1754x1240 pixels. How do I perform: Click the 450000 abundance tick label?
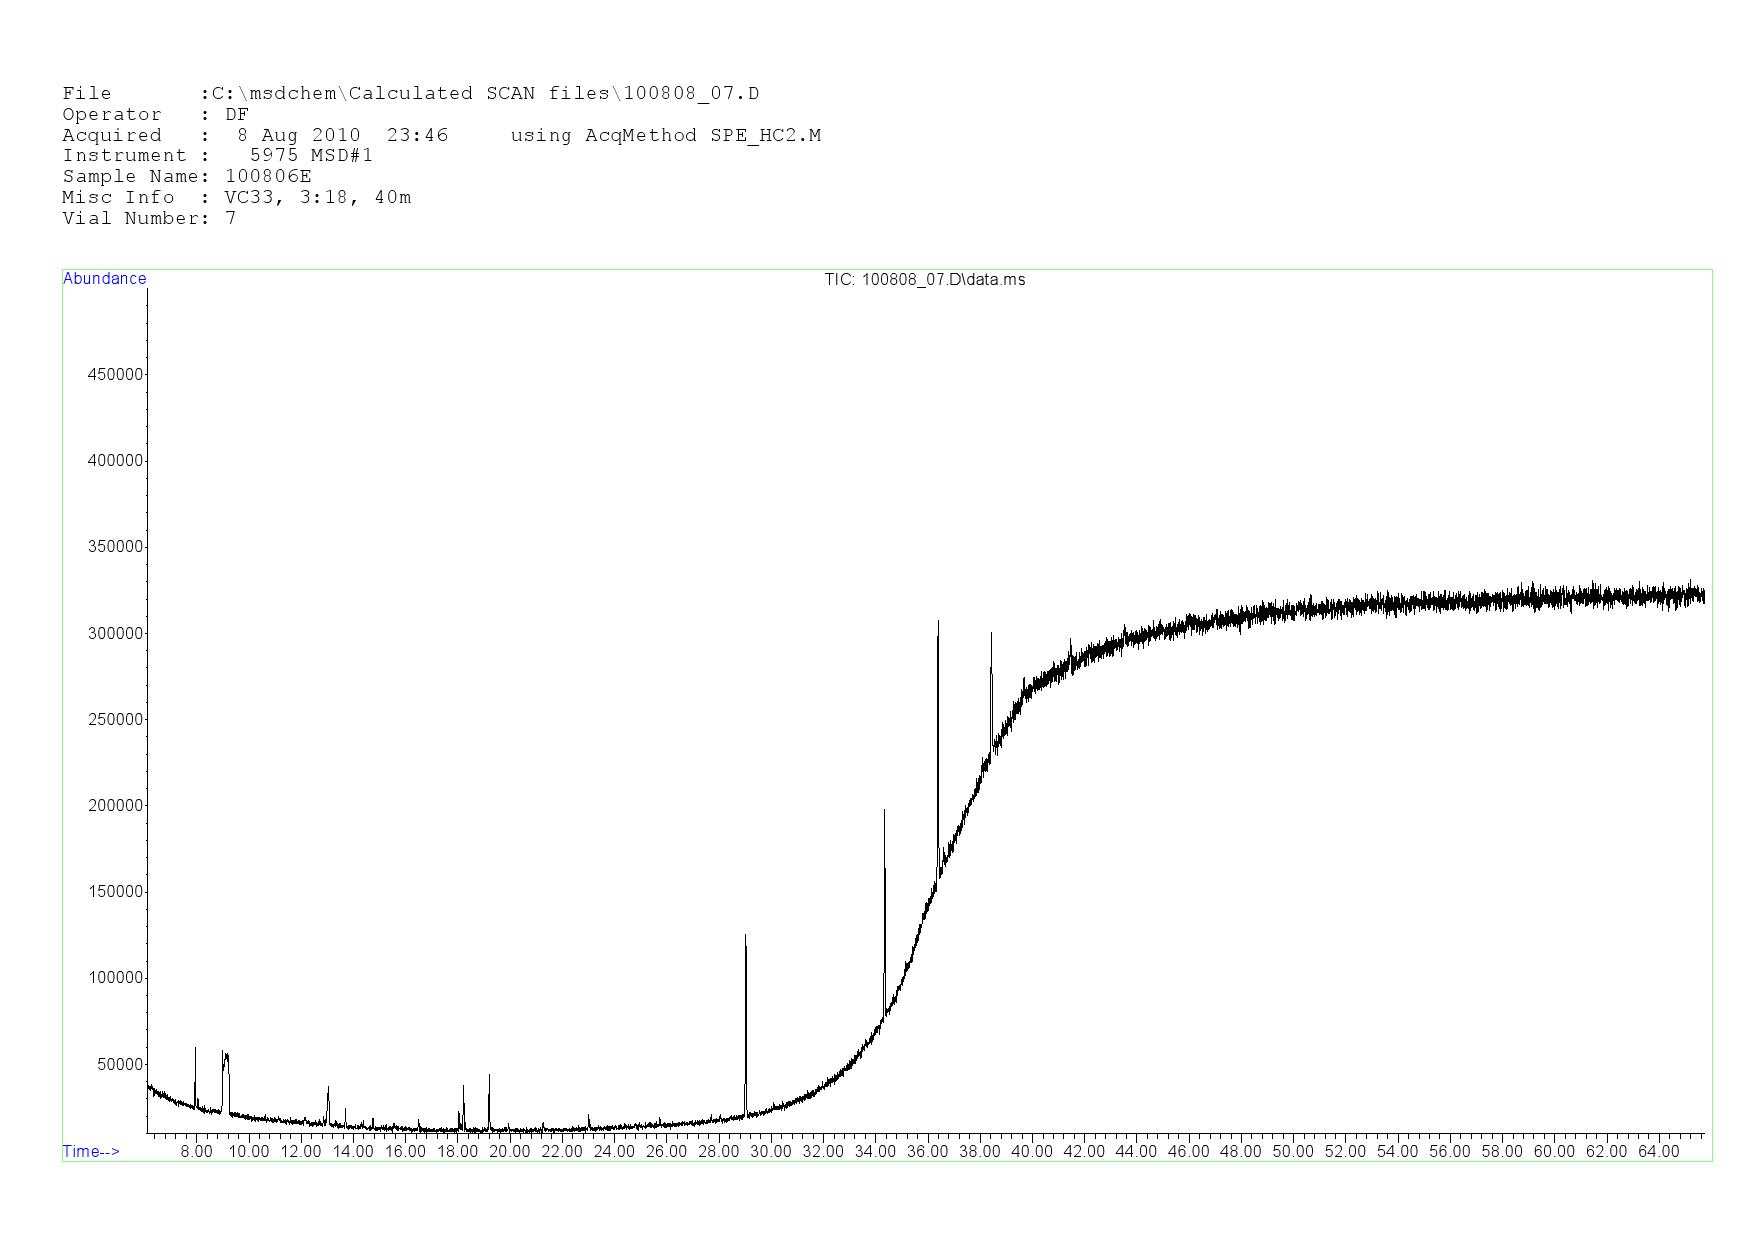116,374
